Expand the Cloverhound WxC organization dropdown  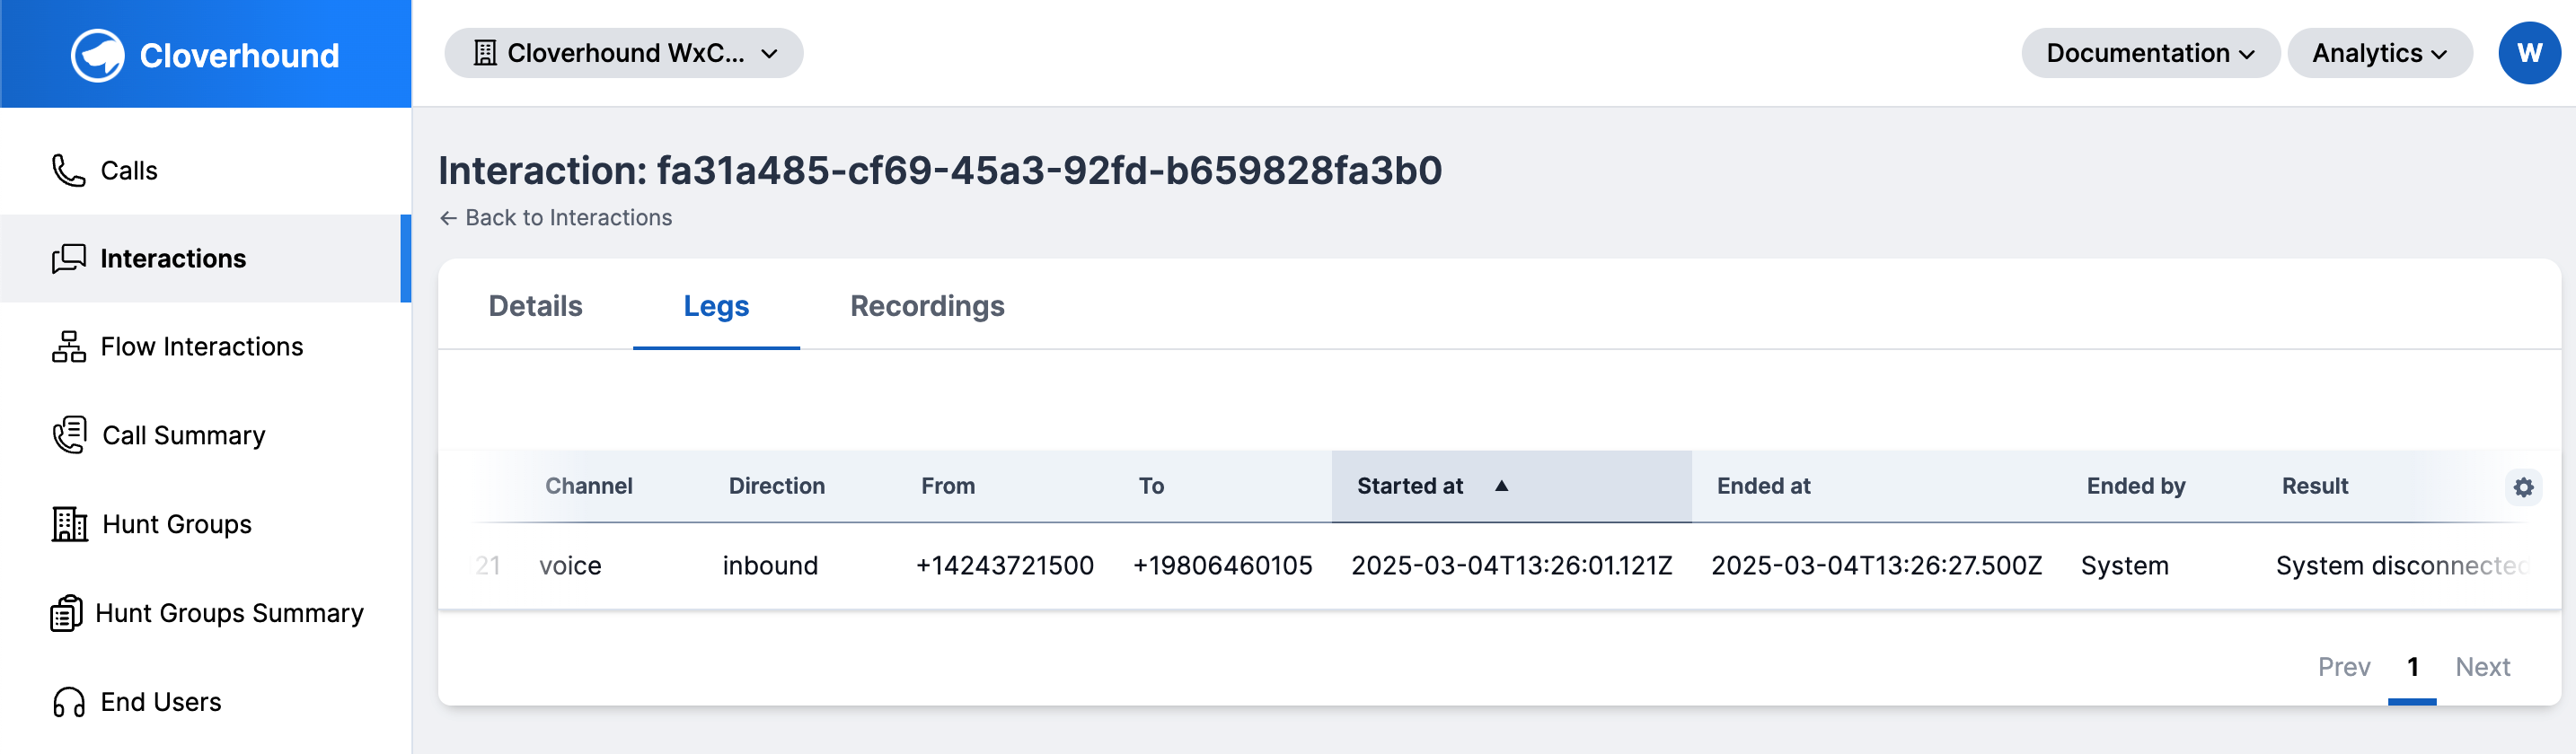point(624,53)
